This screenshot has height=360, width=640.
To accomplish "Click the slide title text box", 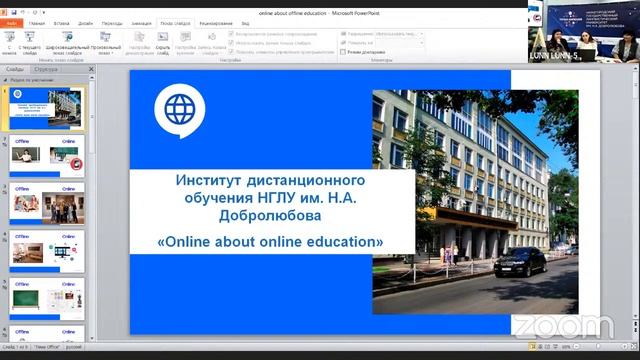I will coord(270,198).
